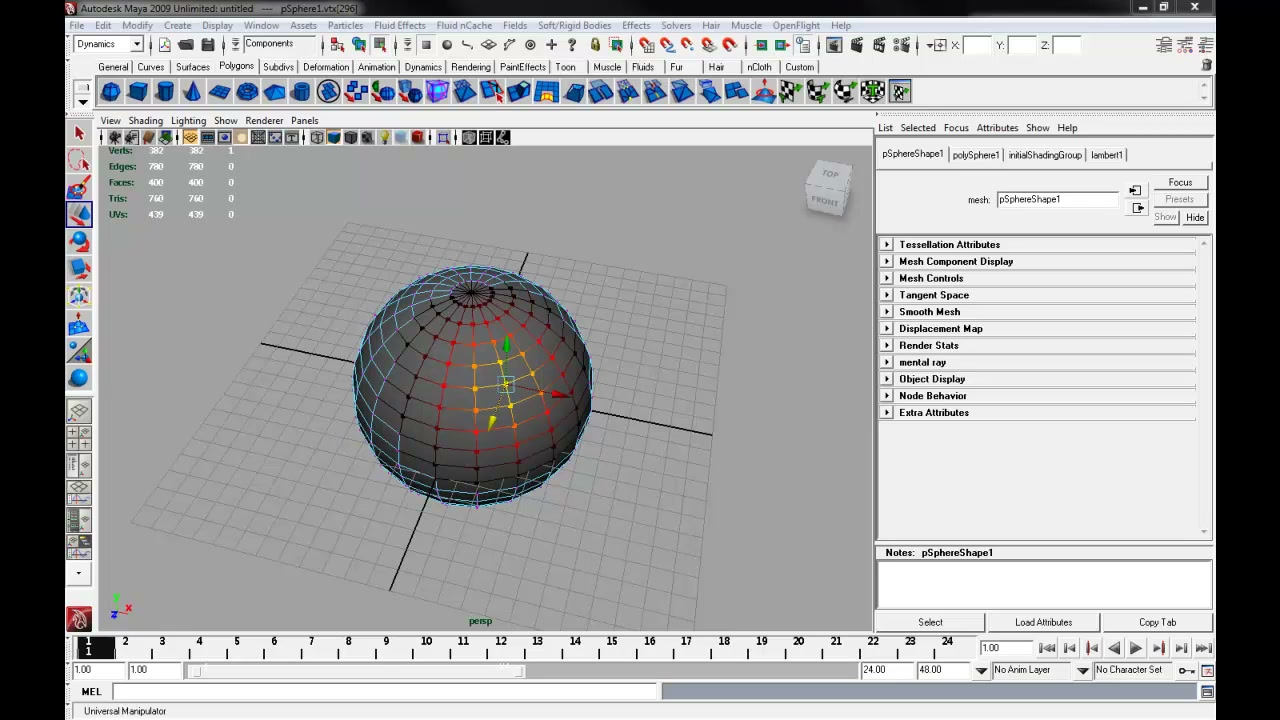
Task: Click the Focus button
Action: coord(1180,183)
